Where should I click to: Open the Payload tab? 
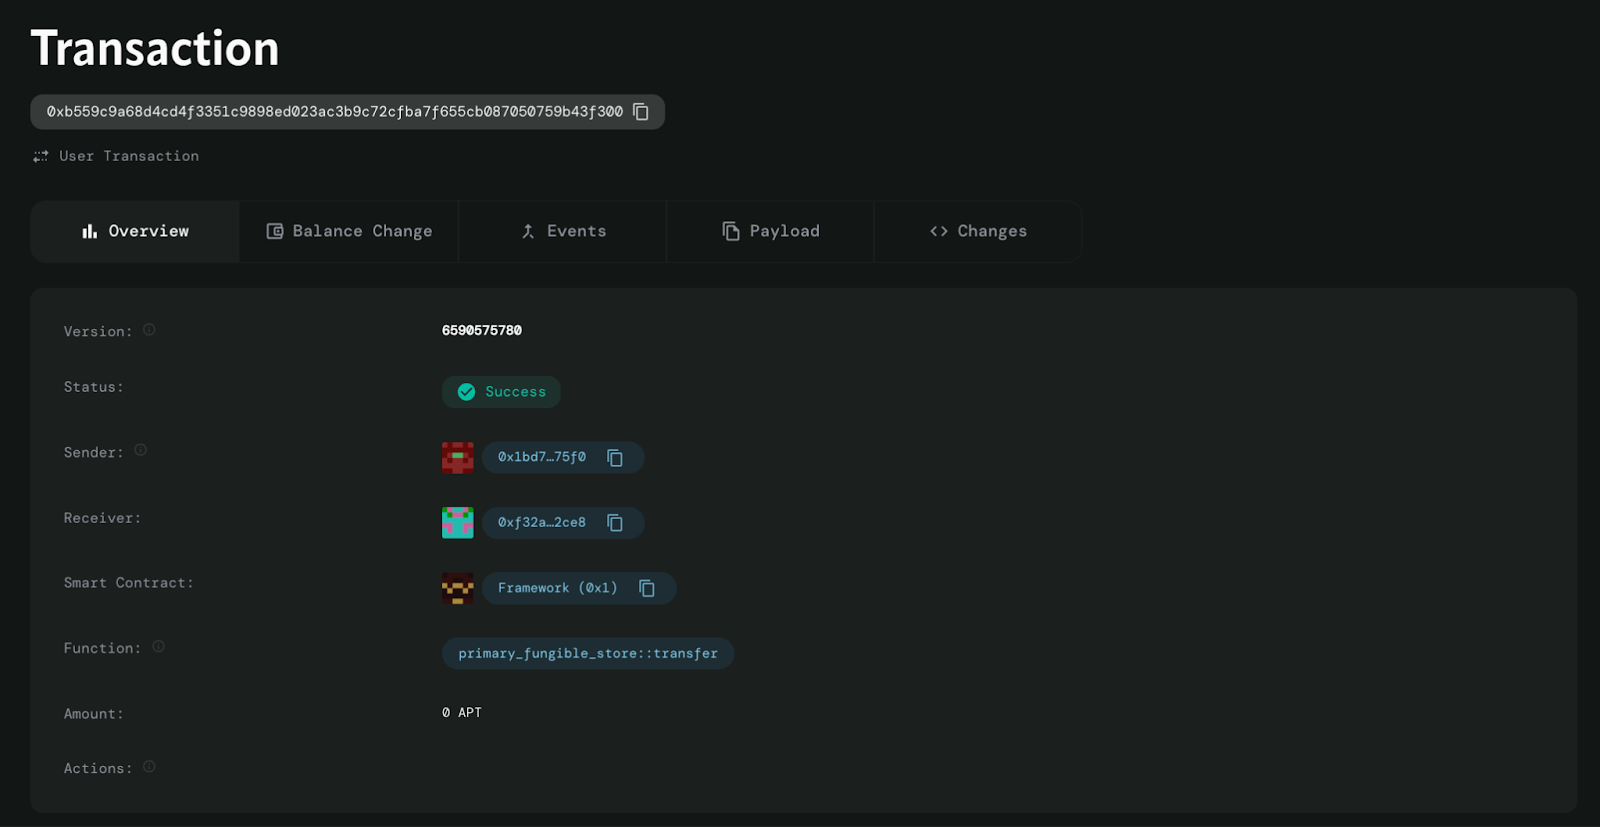(771, 231)
